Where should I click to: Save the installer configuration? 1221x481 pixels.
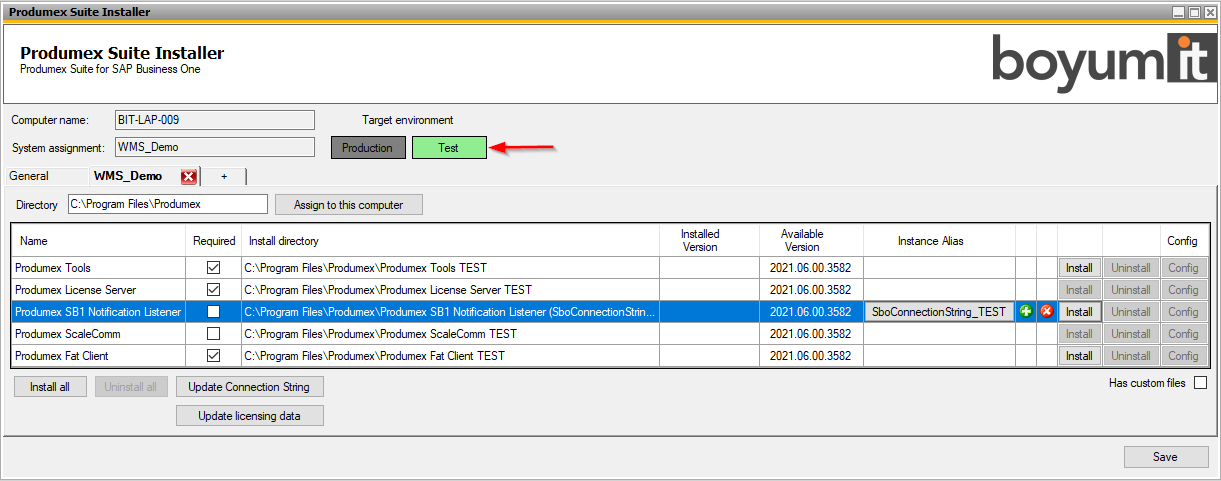(x=1165, y=457)
